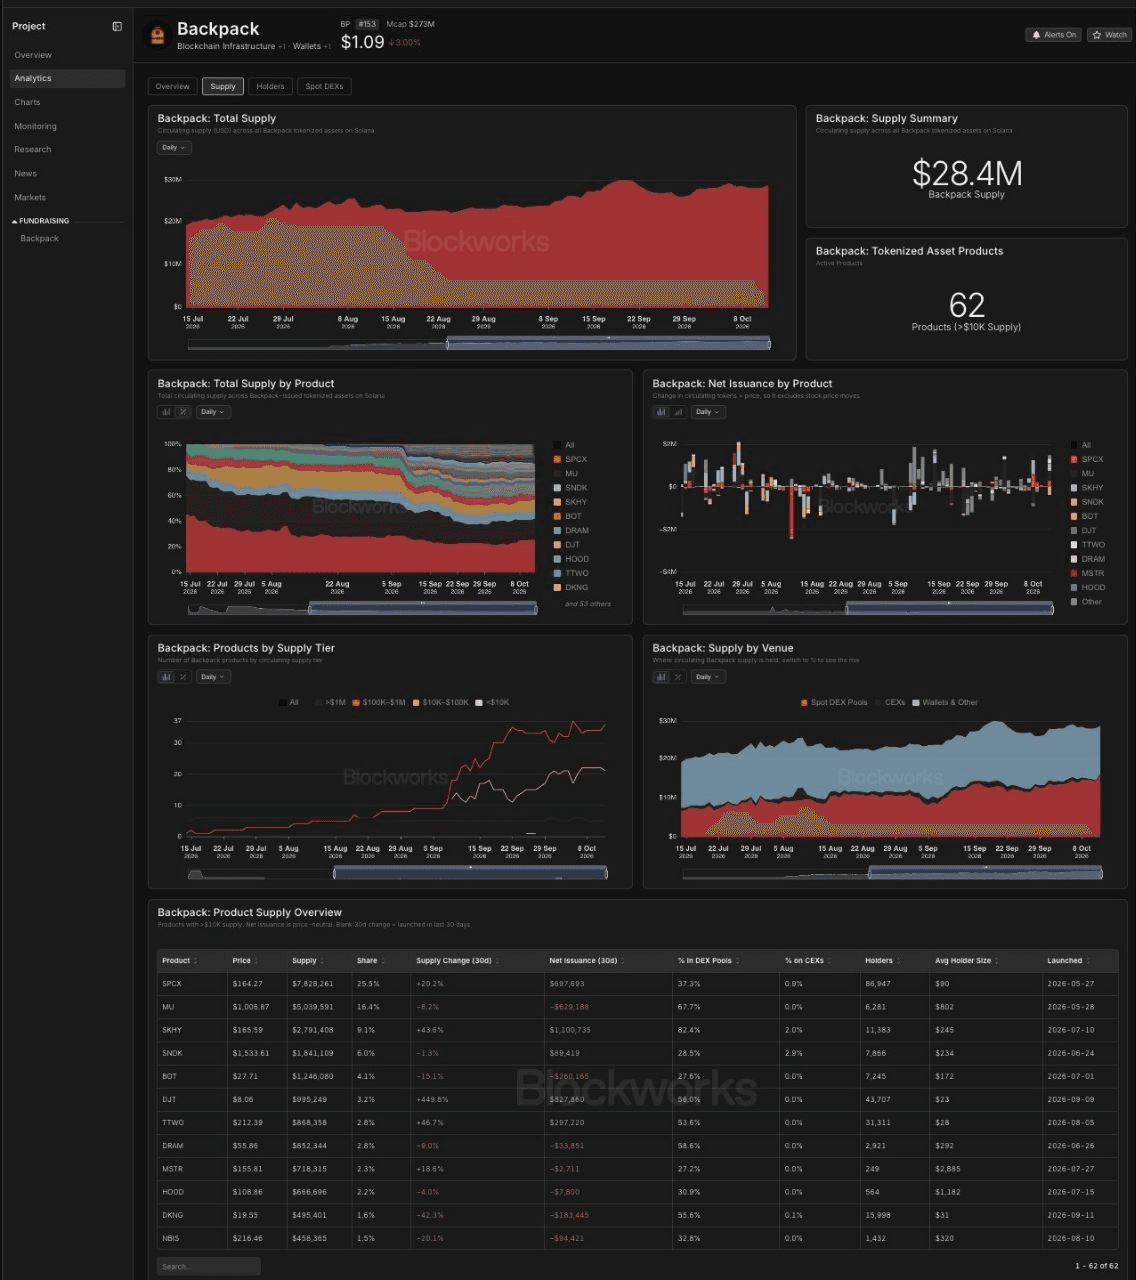Select percent view in Supply by Venue
Image resolution: width=1136 pixels, height=1280 pixels.
click(678, 677)
